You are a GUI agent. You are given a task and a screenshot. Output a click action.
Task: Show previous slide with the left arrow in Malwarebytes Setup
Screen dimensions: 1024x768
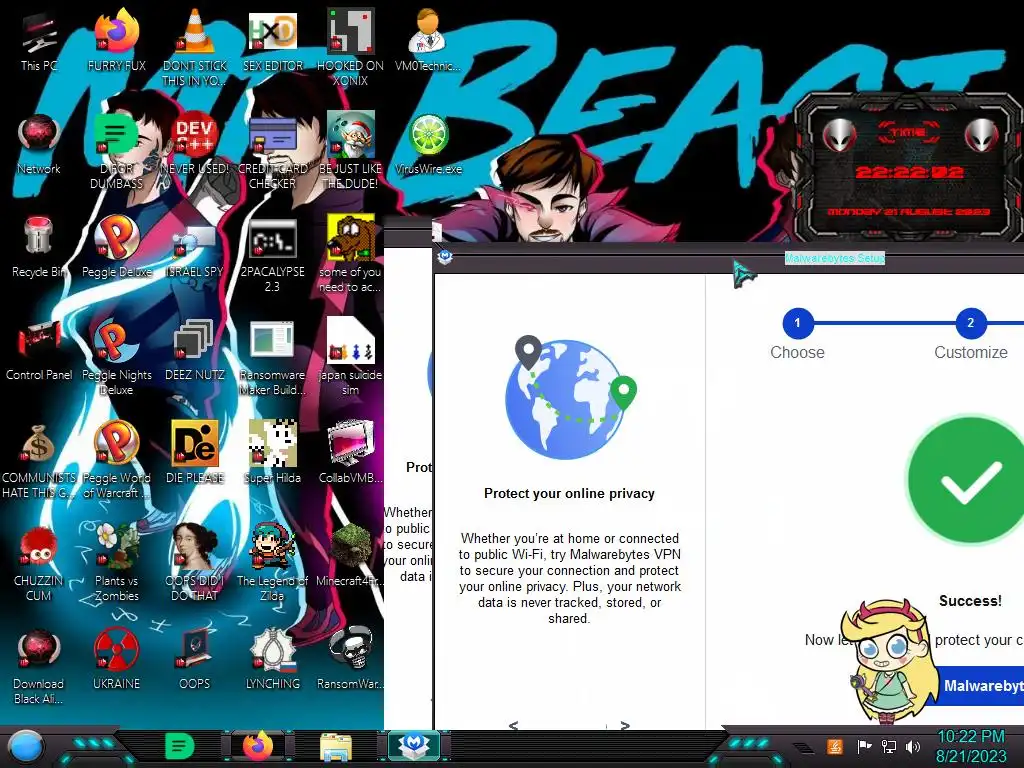pos(513,725)
